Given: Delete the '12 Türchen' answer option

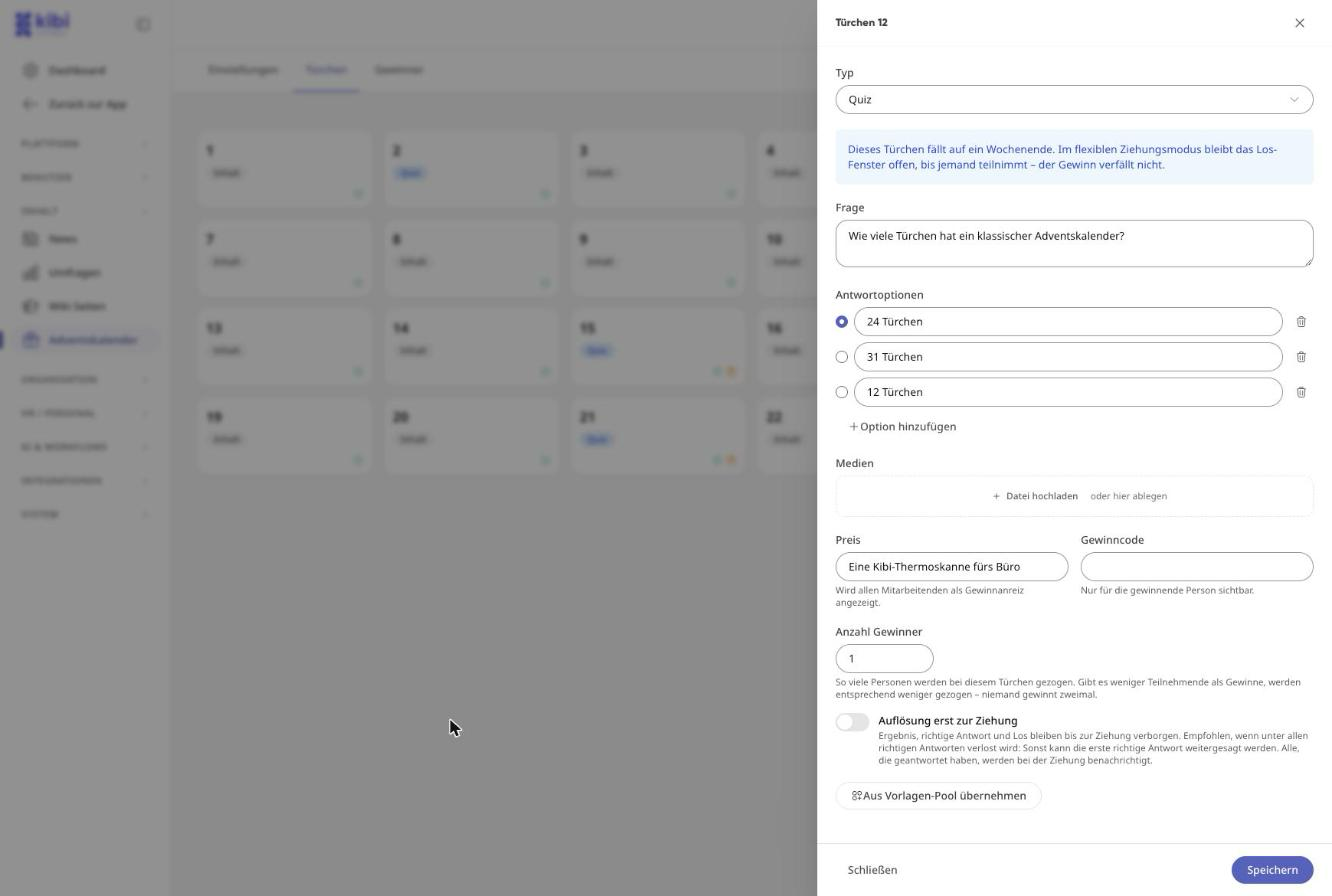Looking at the screenshot, I should [1301, 392].
